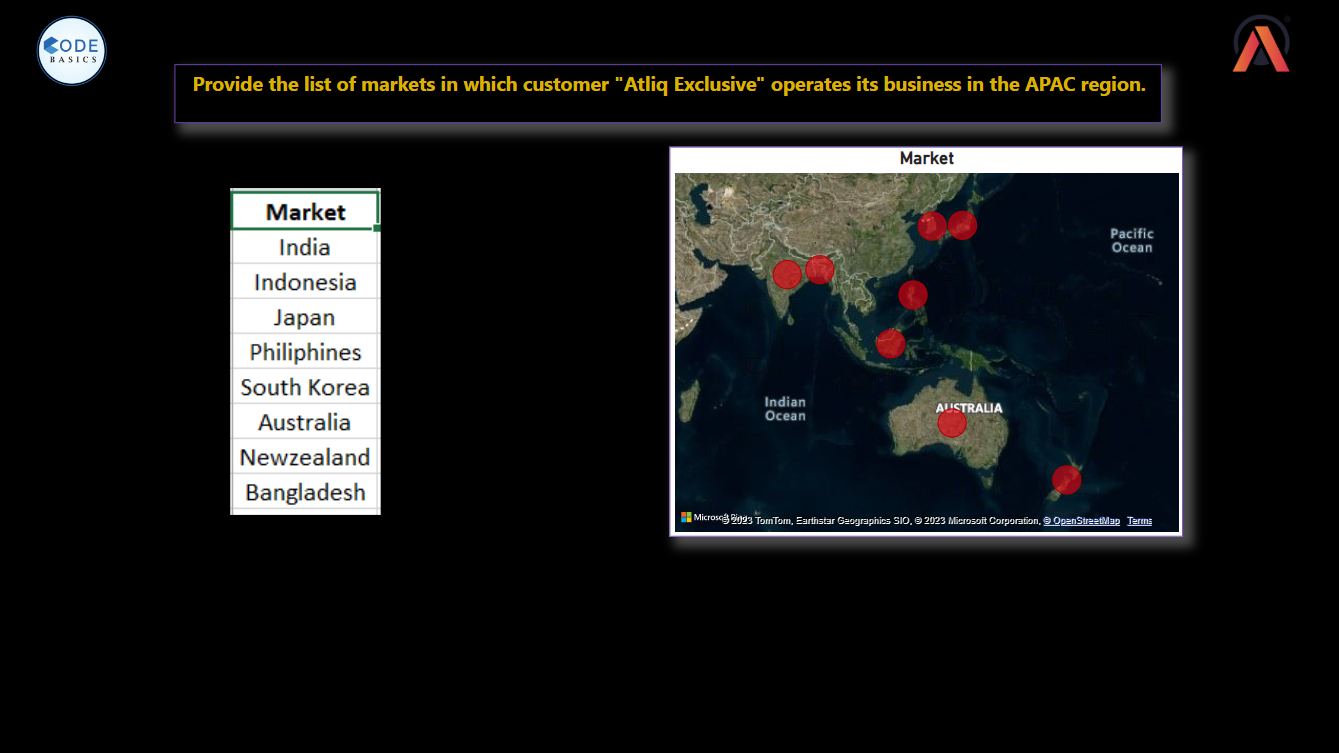1339x753 pixels.
Task: Select the South Korea table cell
Action: point(305,387)
